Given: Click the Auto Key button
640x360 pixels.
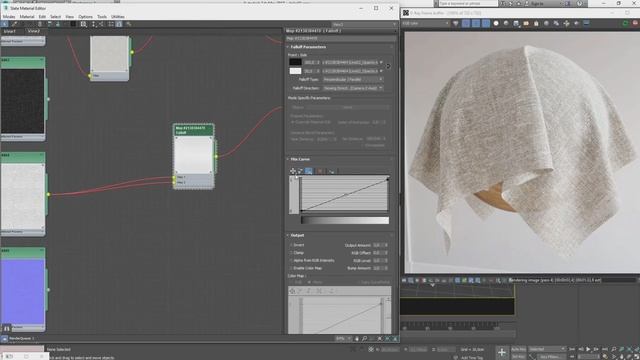Looking at the screenshot, I should [x=518, y=349].
